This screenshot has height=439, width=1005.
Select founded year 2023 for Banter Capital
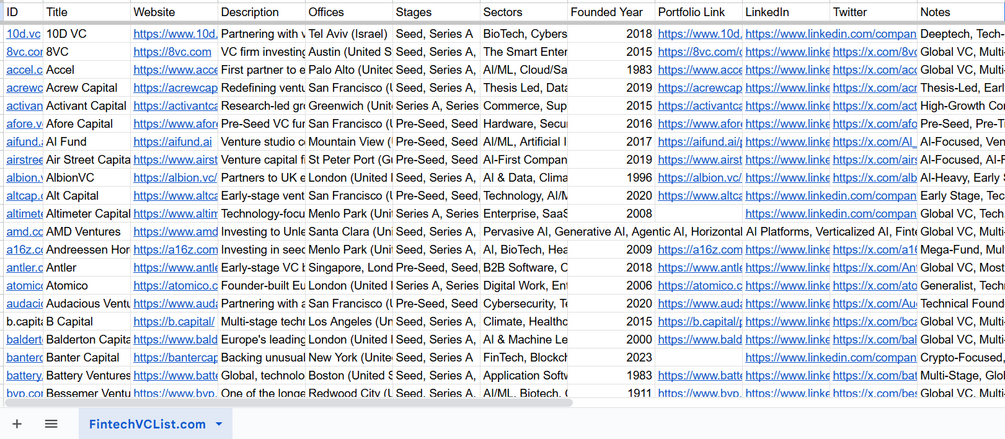pos(611,357)
